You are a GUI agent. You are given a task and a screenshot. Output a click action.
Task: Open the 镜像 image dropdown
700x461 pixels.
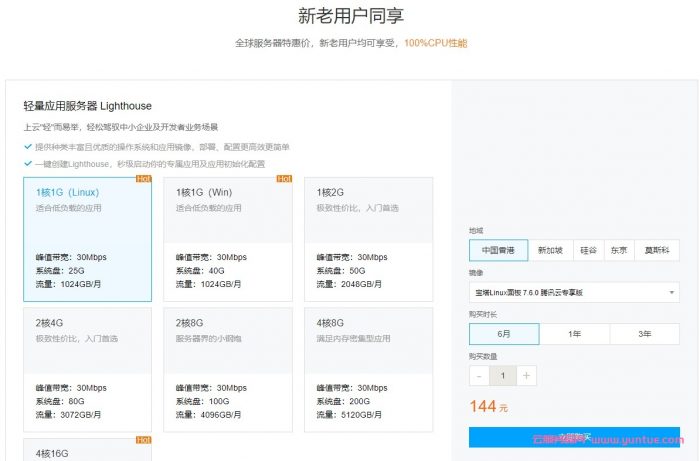pyautogui.click(x=574, y=292)
